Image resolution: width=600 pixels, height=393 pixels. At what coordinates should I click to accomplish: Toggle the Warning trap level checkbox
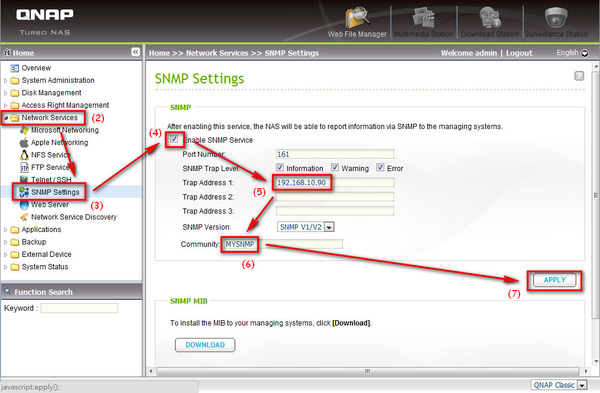[335, 168]
